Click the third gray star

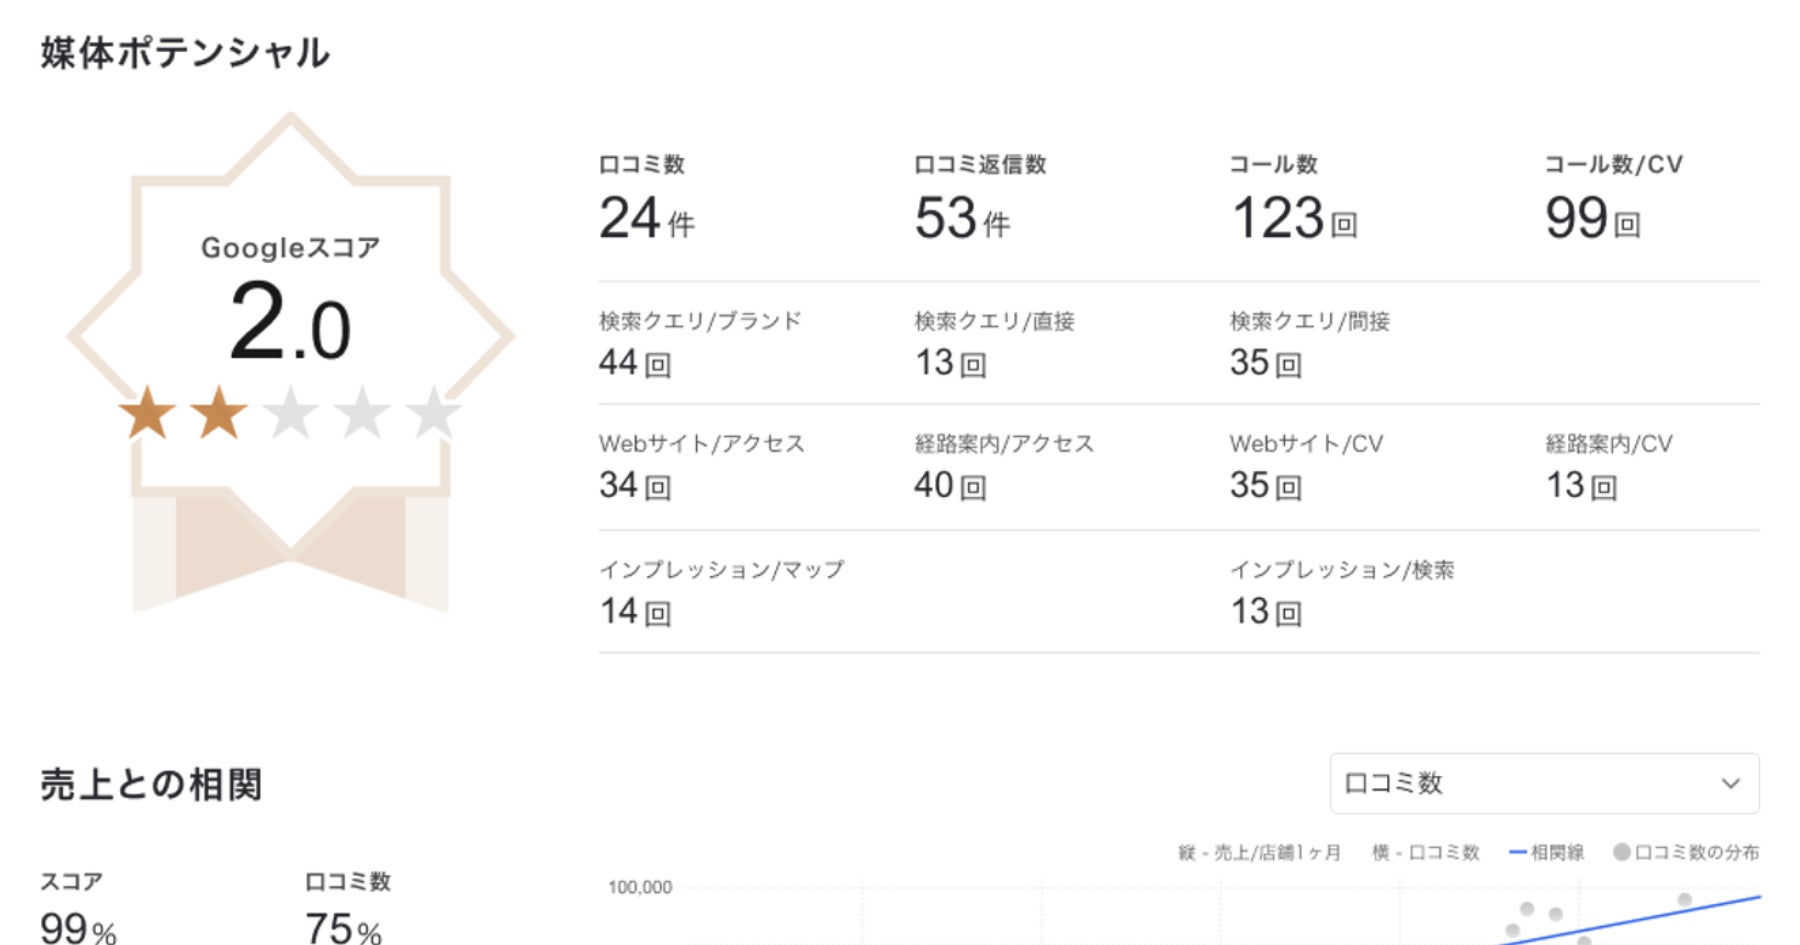pos(291,413)
